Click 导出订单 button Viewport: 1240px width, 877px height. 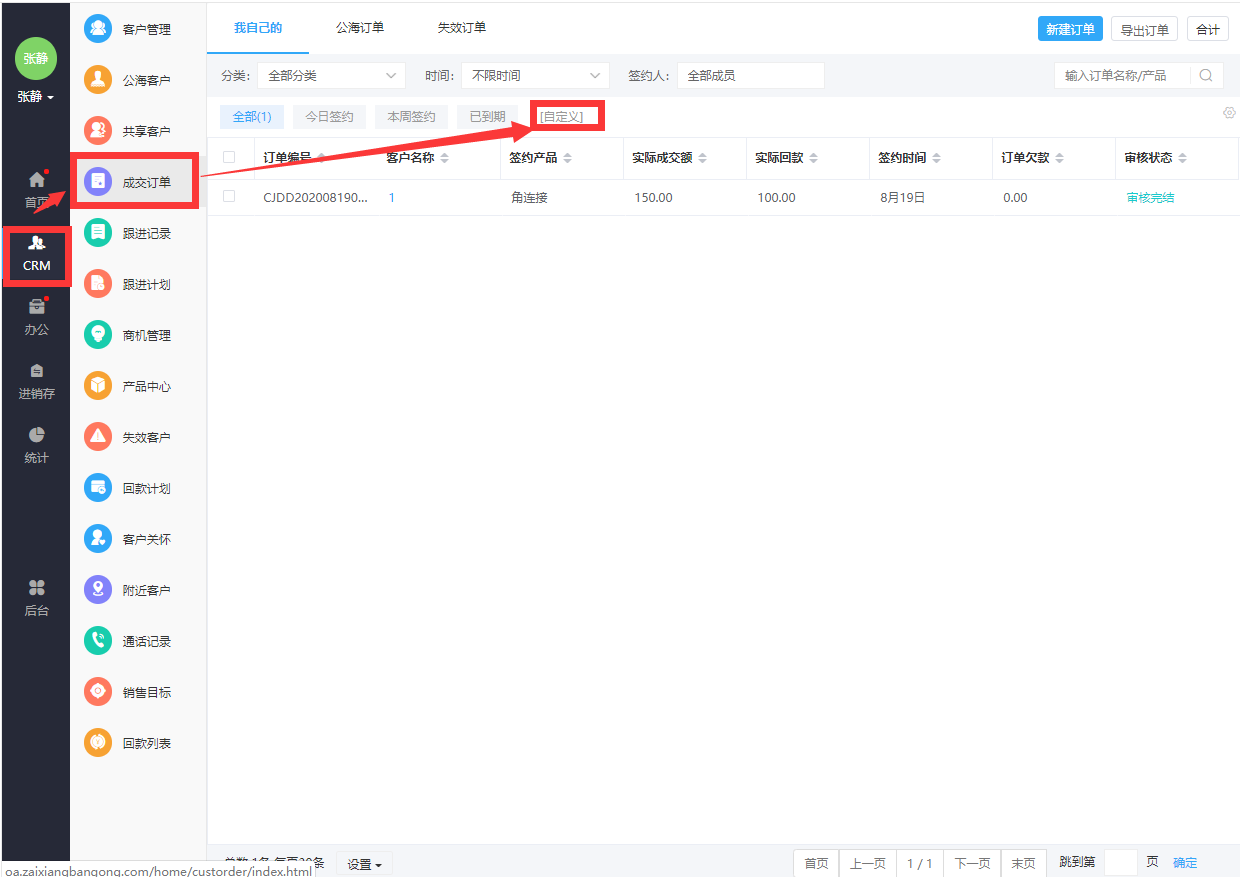[1145, 29]
